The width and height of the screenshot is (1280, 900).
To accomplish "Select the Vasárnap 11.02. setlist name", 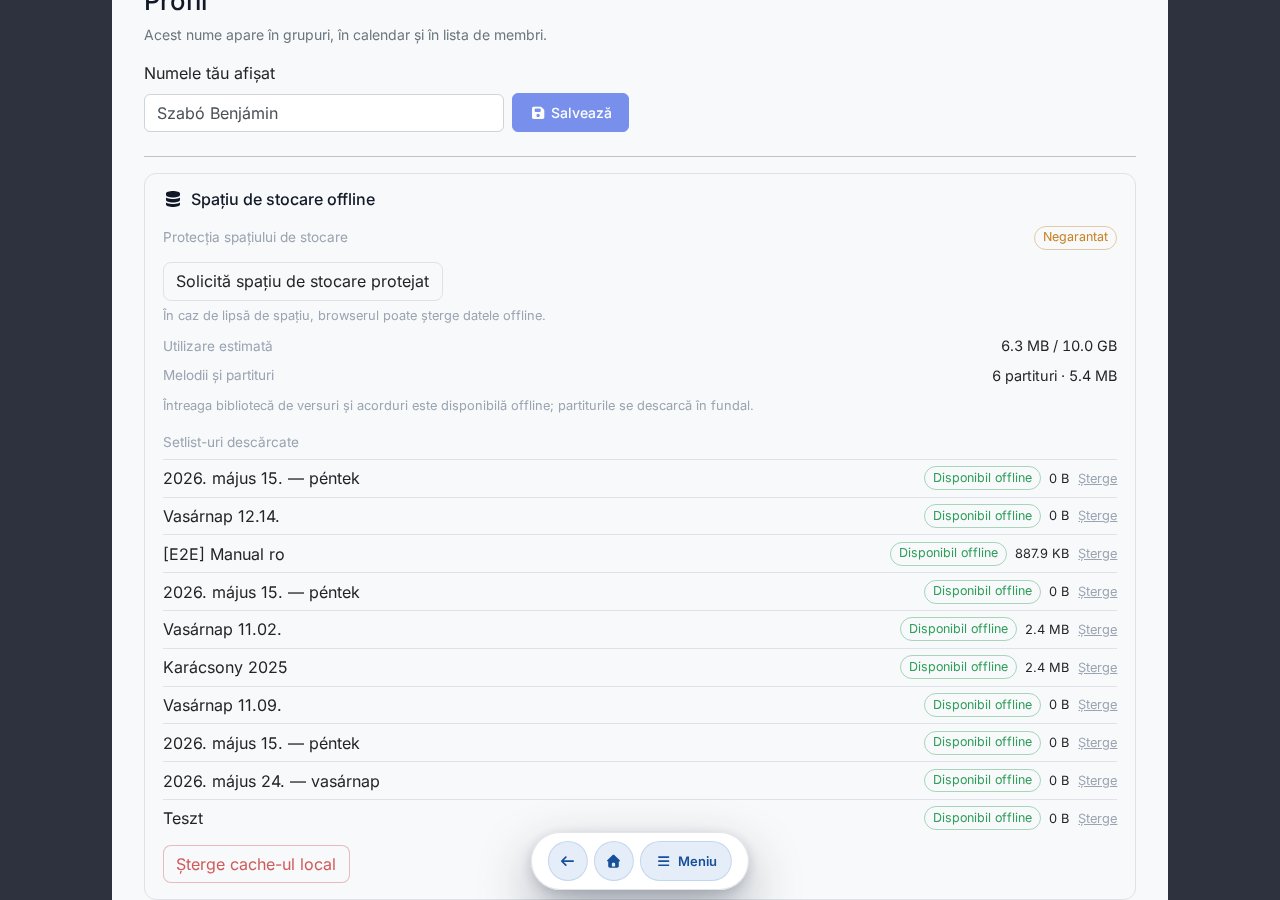I will click(x=222, y=629).
